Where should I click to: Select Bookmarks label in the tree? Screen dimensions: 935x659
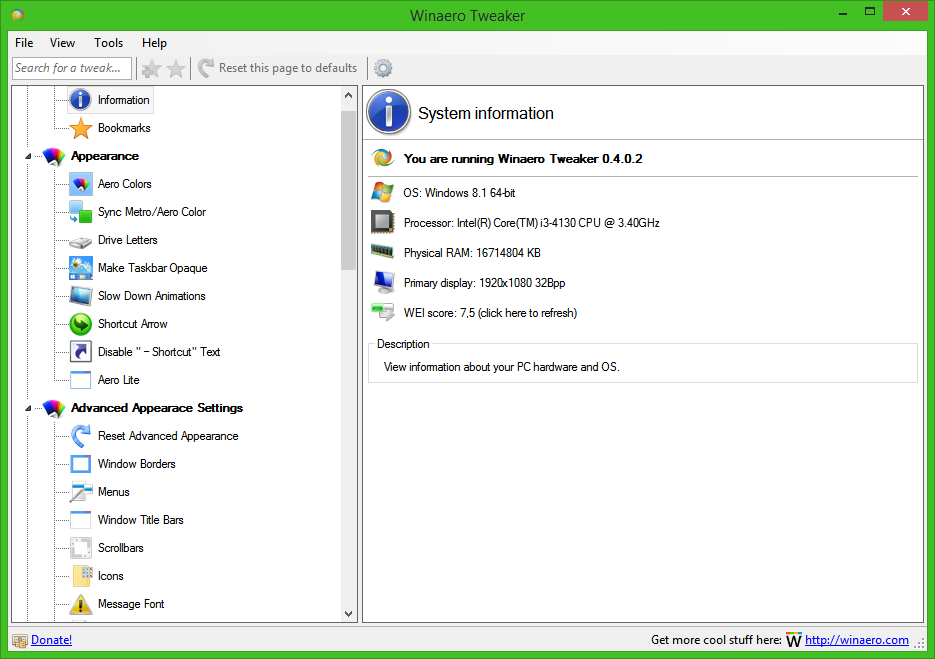click(124, 128)
